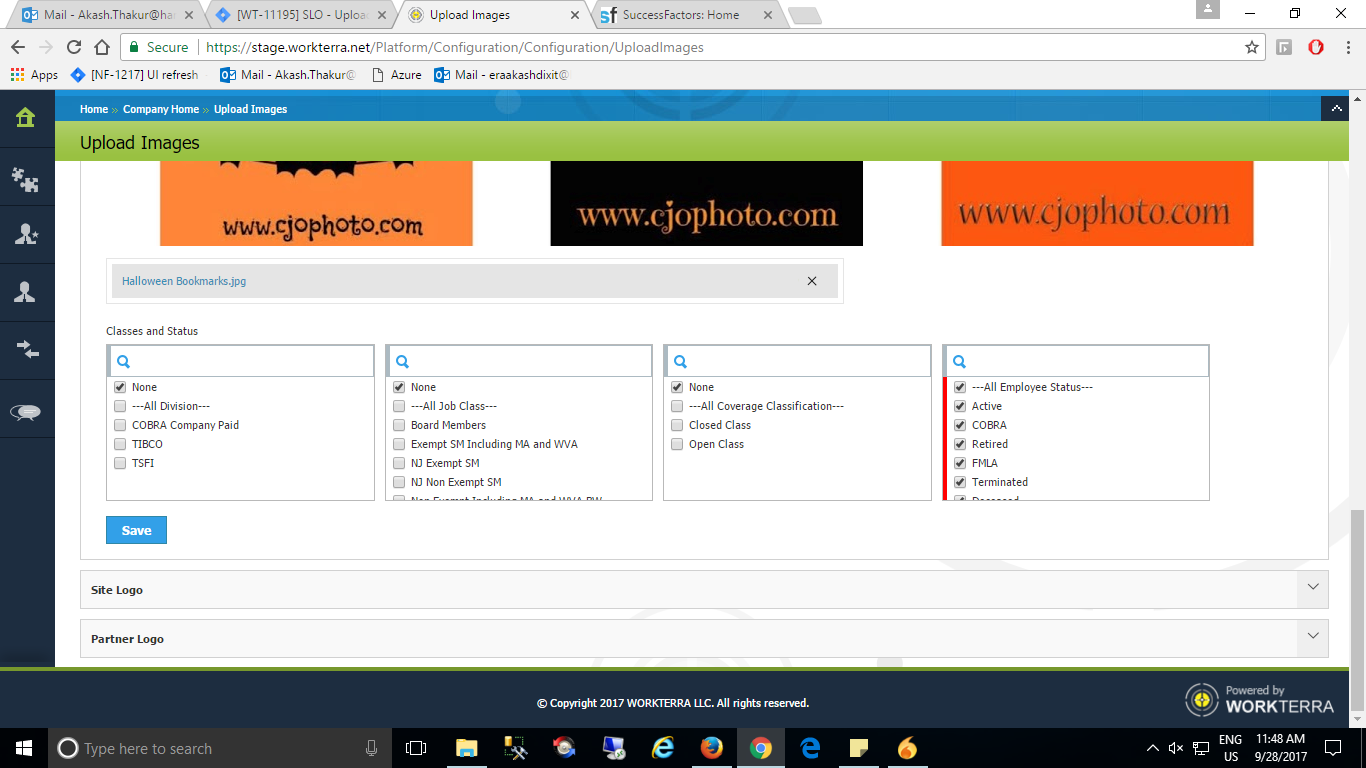Open the Apps bookmarks shortcut

(x=35, y=75)
